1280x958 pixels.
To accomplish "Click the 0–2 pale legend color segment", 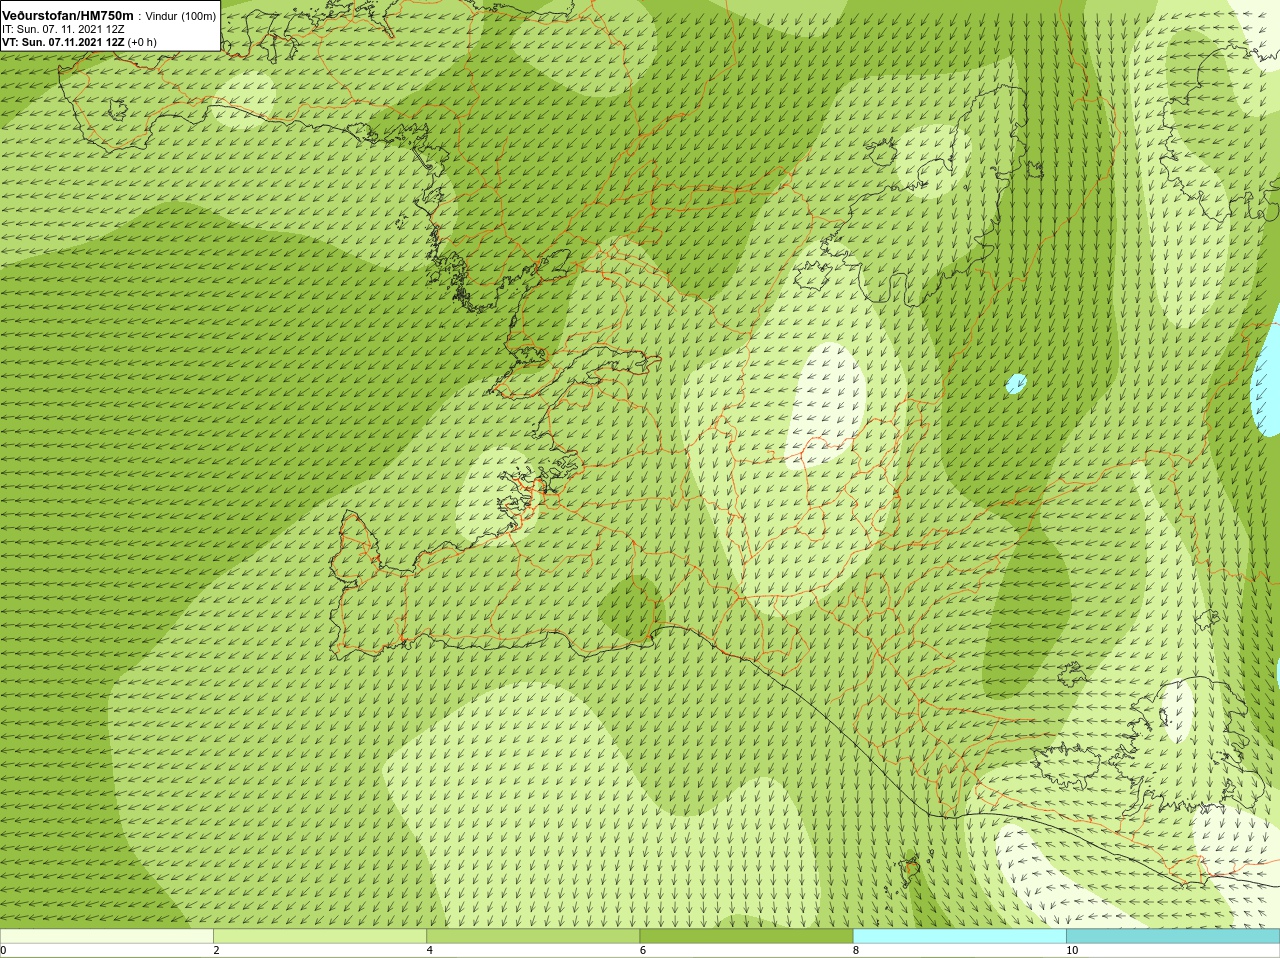I will tap(106, 936).
